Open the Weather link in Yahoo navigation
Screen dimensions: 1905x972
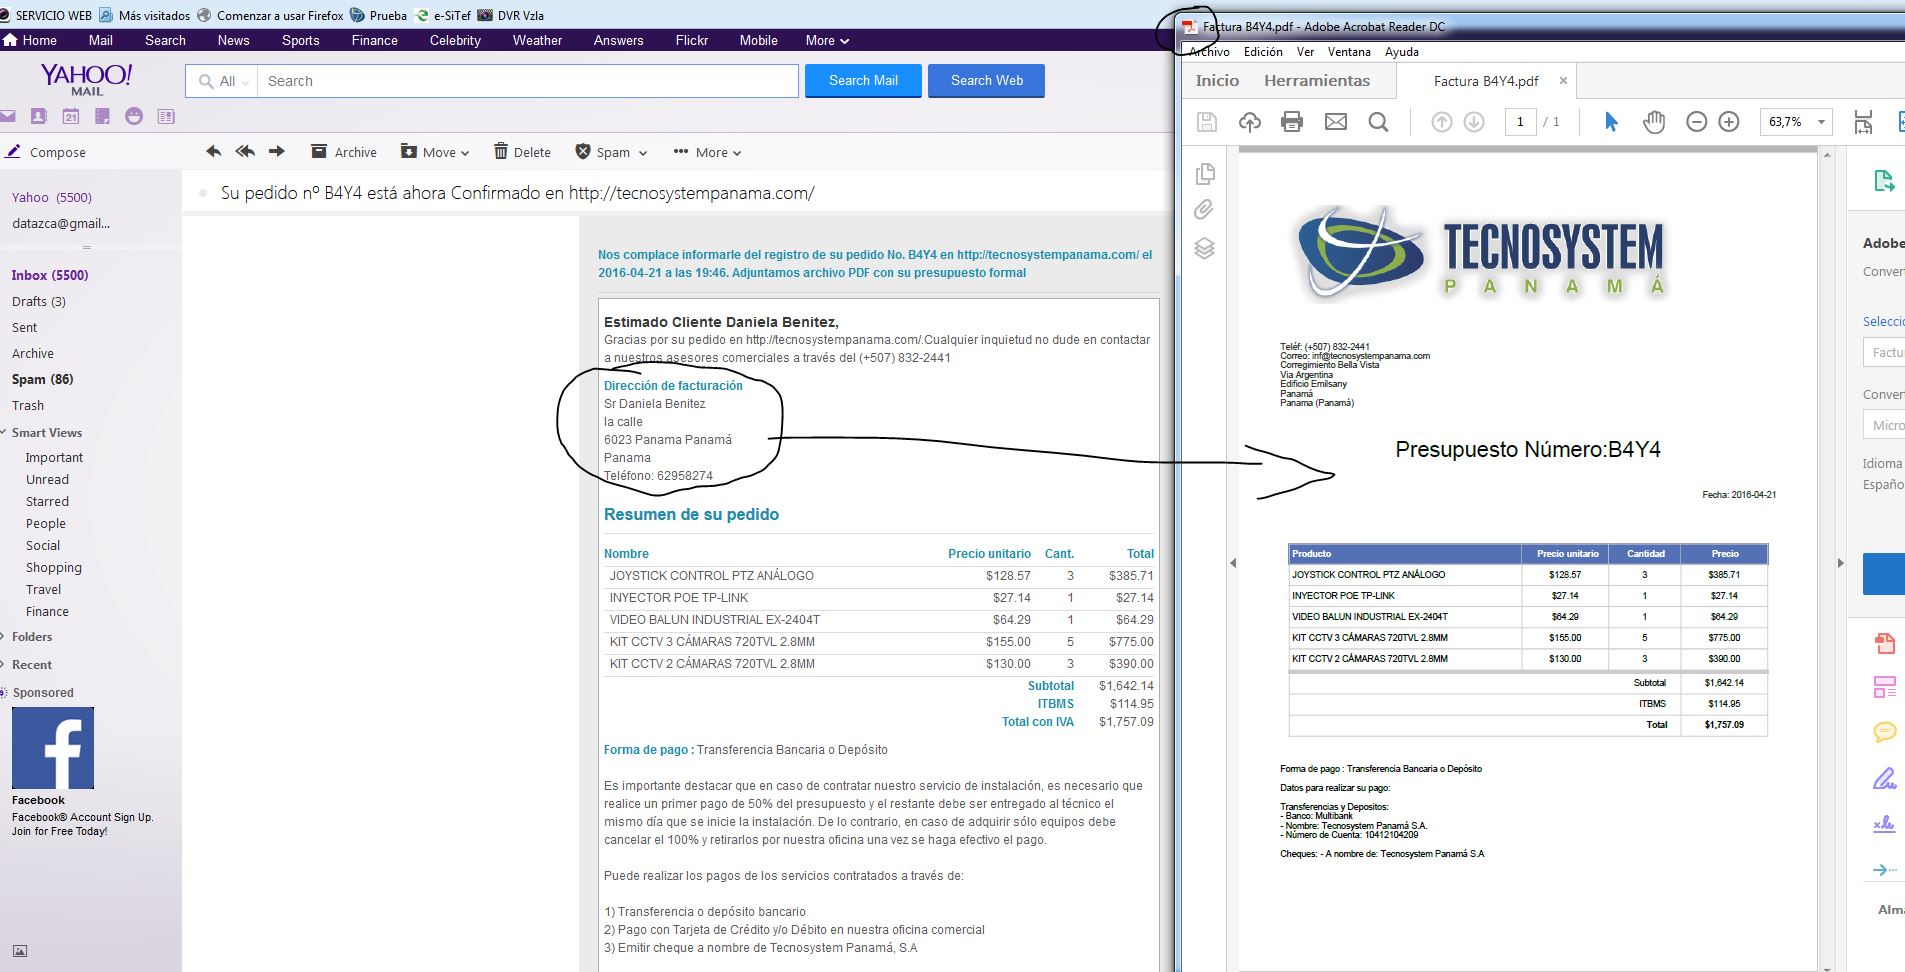(x=537, y=40)
